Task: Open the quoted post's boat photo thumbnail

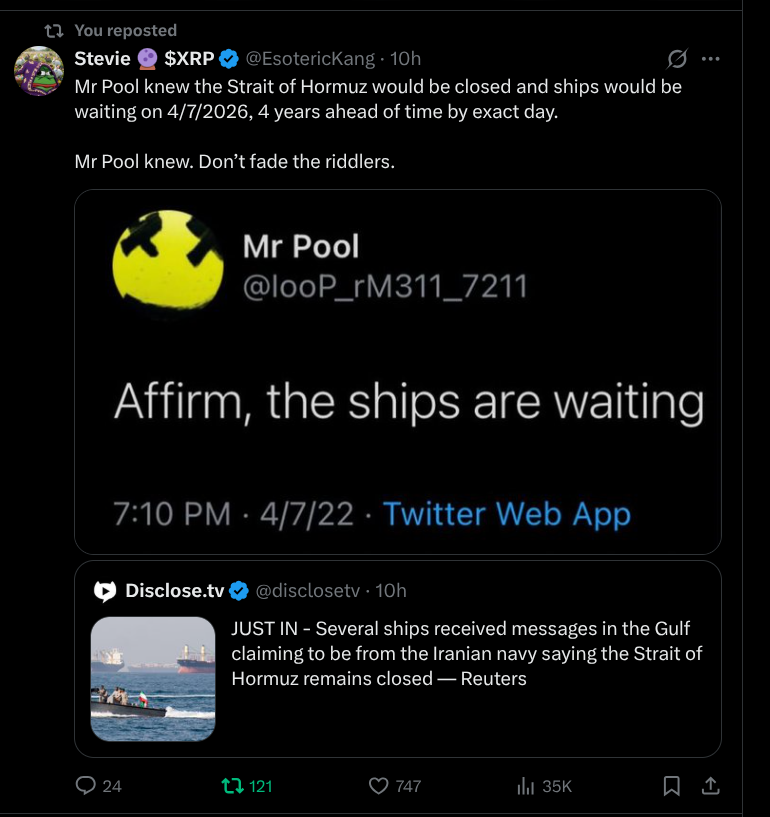Action: pos(153,678)
